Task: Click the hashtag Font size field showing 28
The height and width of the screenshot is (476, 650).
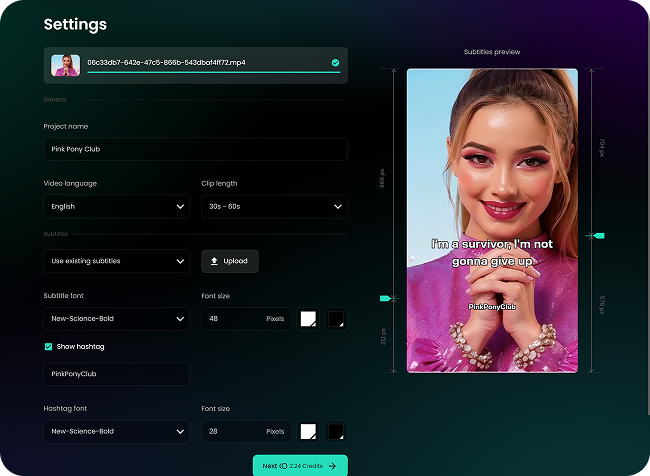Action: [246, 432]
